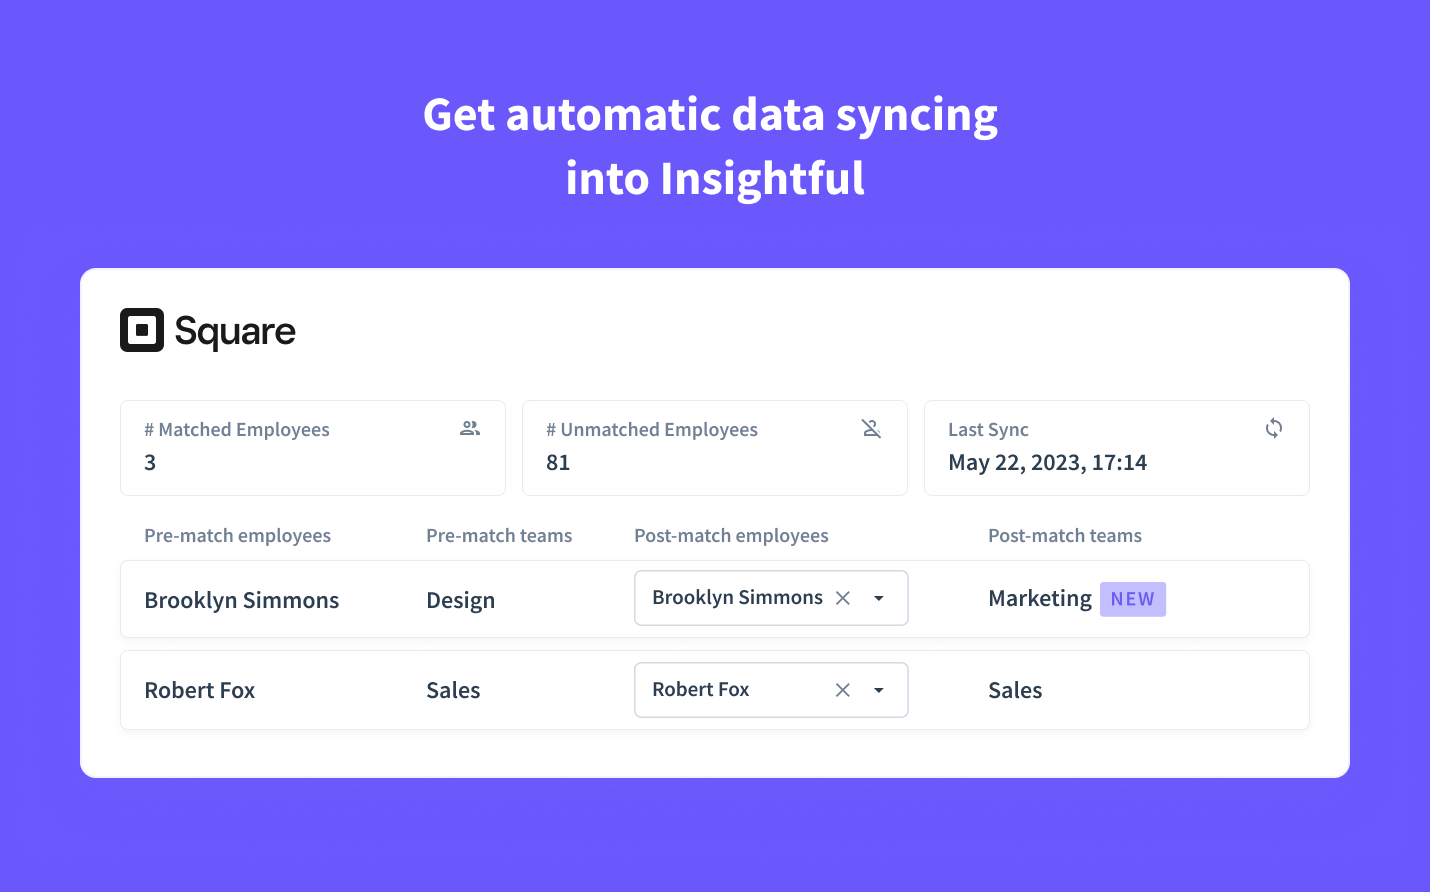The width and height of the screenshot is (1430, 892).
Task: Click the Last Sync refresh icon
Action: tap(1273, 428)
